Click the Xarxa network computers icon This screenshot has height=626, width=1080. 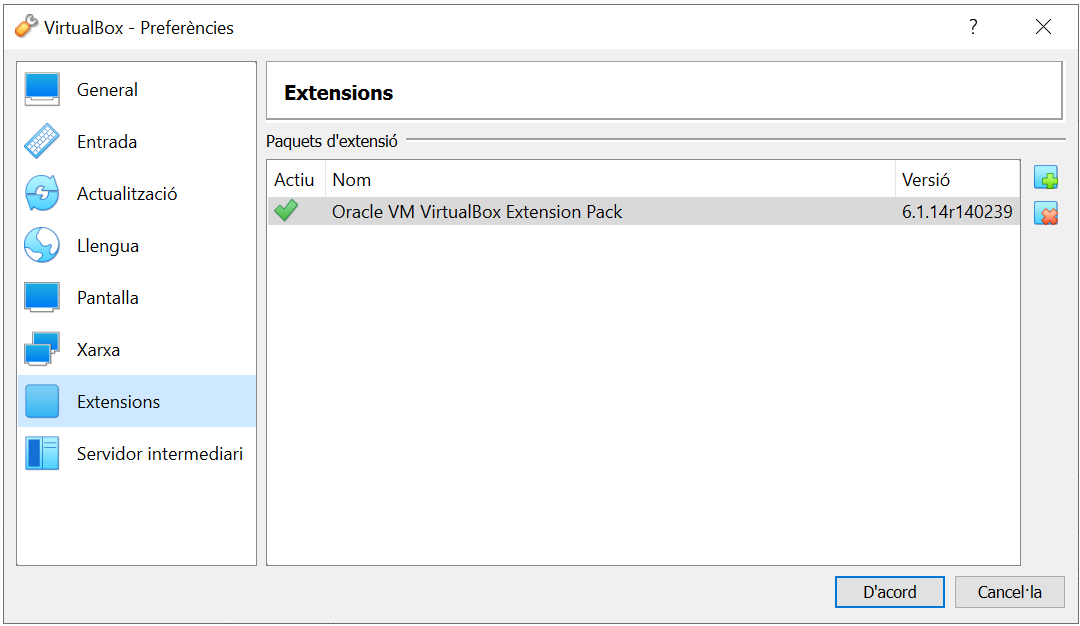(x=42, y=349)
